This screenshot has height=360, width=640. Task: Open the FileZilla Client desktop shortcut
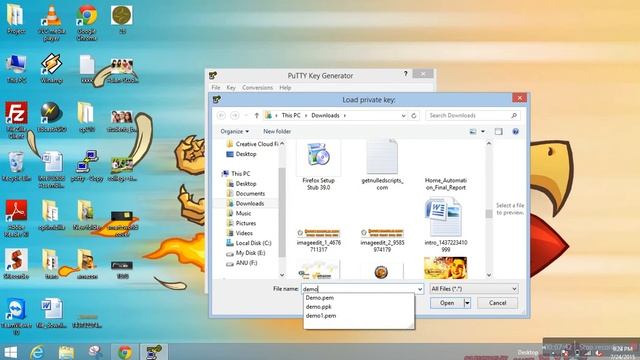coord(16,120)
